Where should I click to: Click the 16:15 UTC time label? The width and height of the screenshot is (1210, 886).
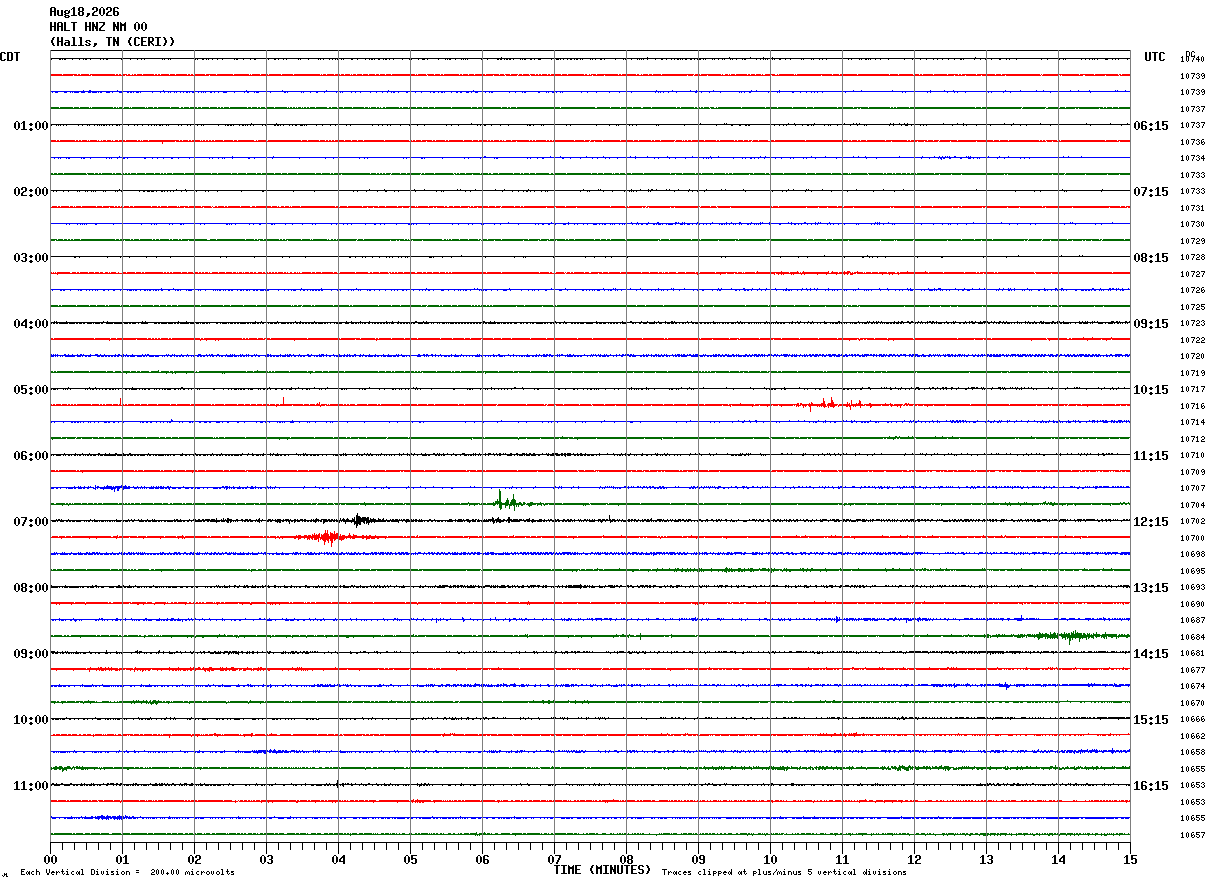coord(1150,786)
